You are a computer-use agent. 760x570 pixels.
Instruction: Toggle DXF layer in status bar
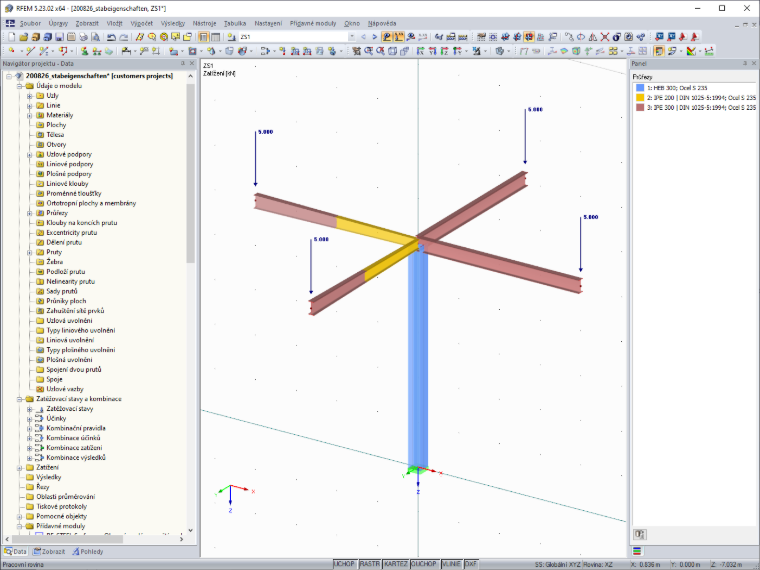[x=471, y=564]
